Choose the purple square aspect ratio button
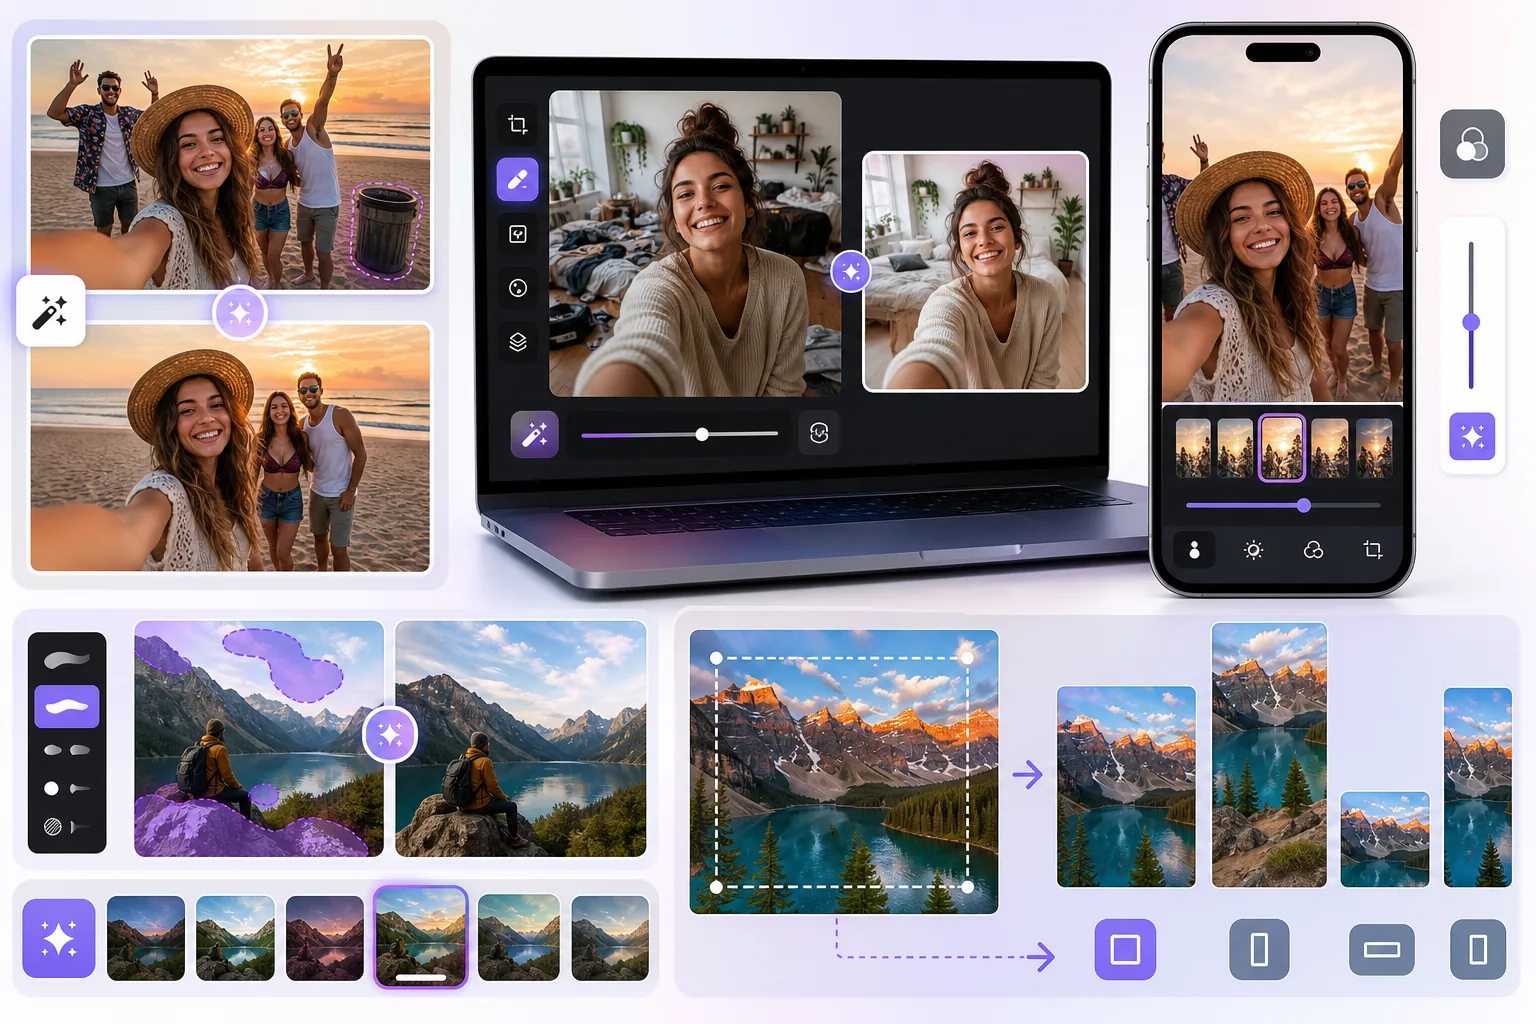The image size is (1536, 1024). [1125, 949]
